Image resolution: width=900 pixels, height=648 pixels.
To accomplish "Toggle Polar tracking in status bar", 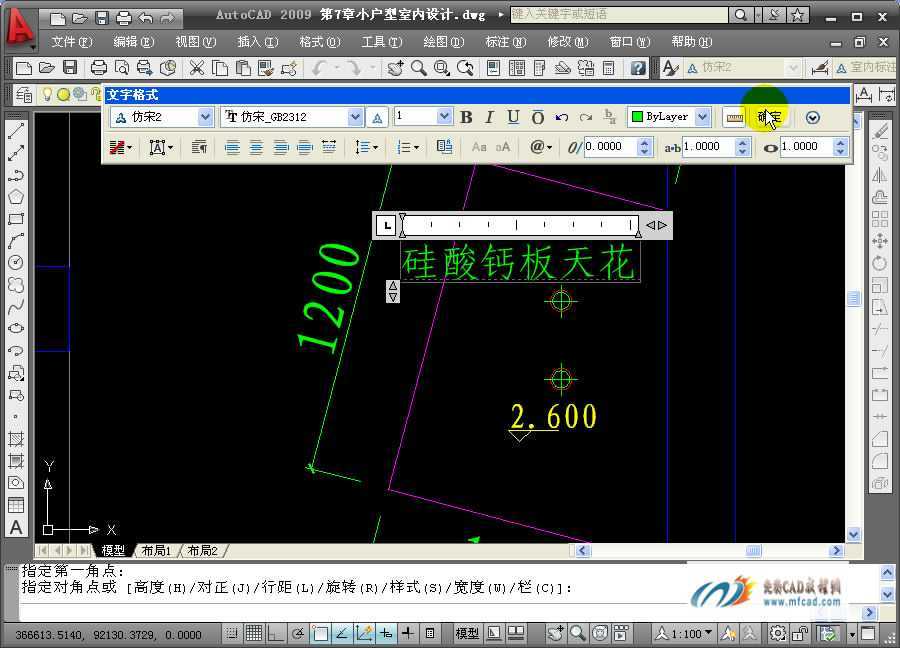I will pos(298,634).
